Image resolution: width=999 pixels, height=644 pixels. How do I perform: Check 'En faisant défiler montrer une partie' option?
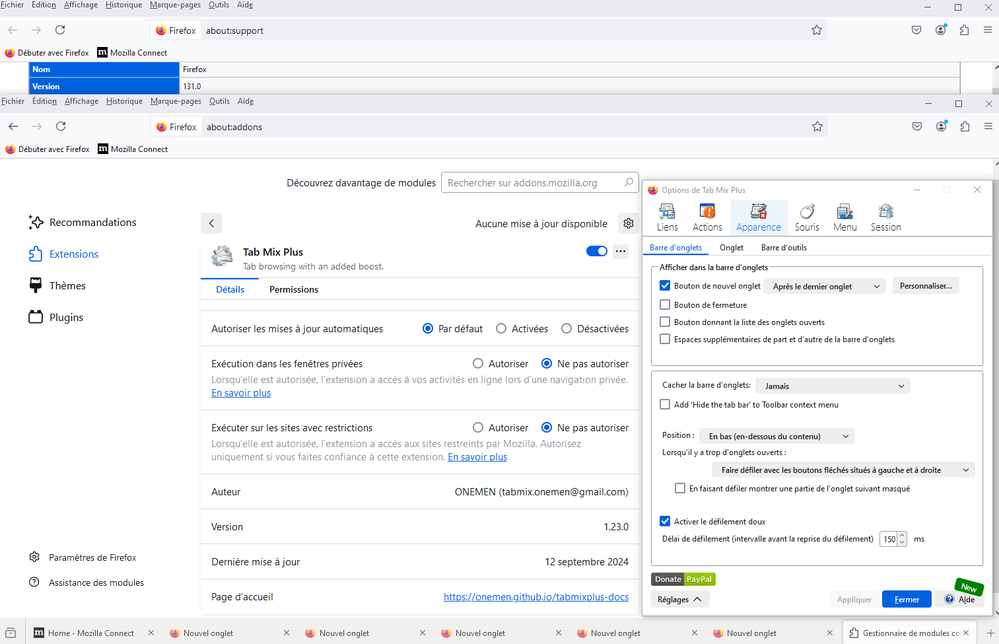(x=680, y=488)
